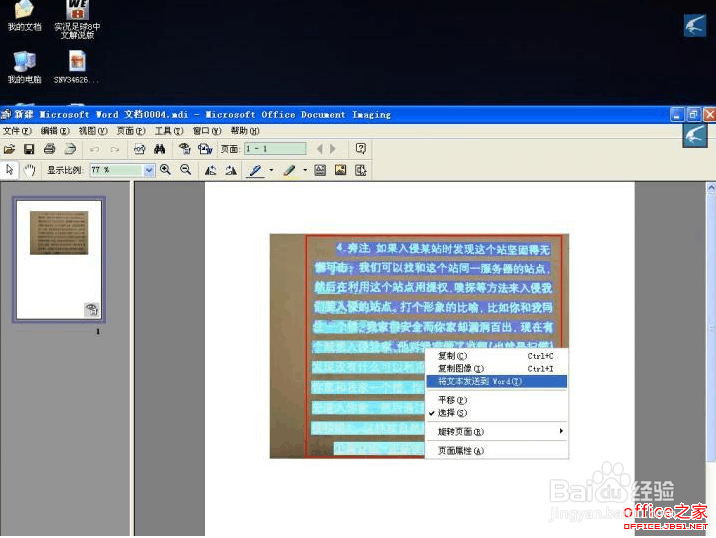Viewport: 716px width, 538px height.
Task: Click the last toolbar icon after the picture icon
Action: click(x=361, y=170)
